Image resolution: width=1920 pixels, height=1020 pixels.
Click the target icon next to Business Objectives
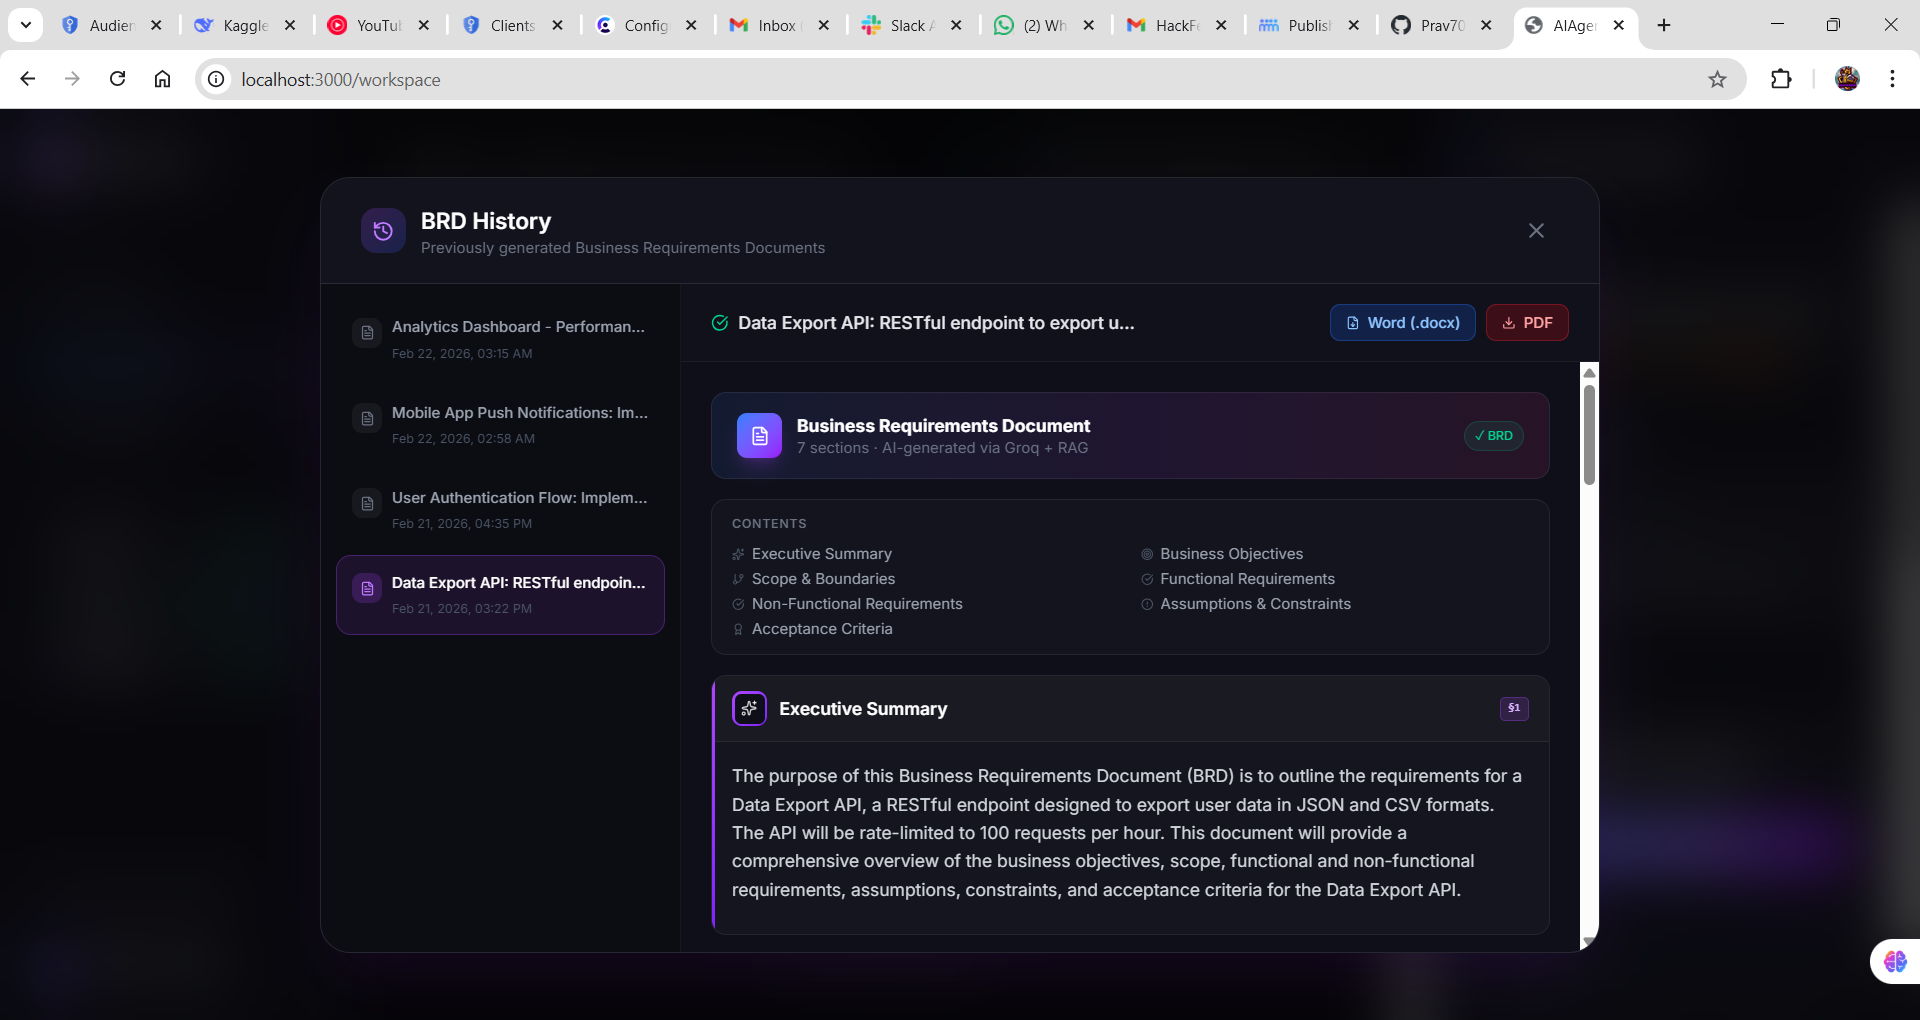point(1147,554)
